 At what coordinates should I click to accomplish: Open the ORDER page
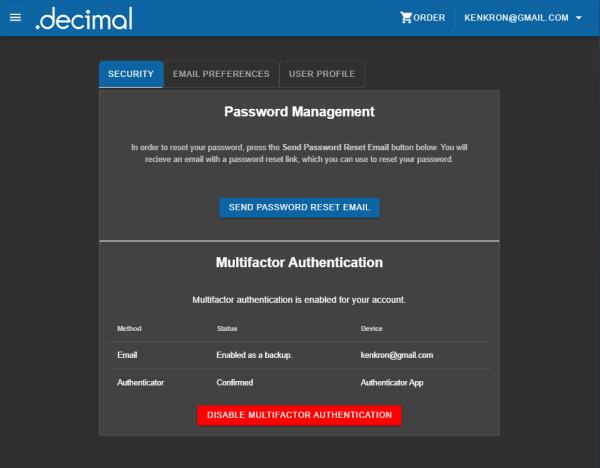click(423, 18)
